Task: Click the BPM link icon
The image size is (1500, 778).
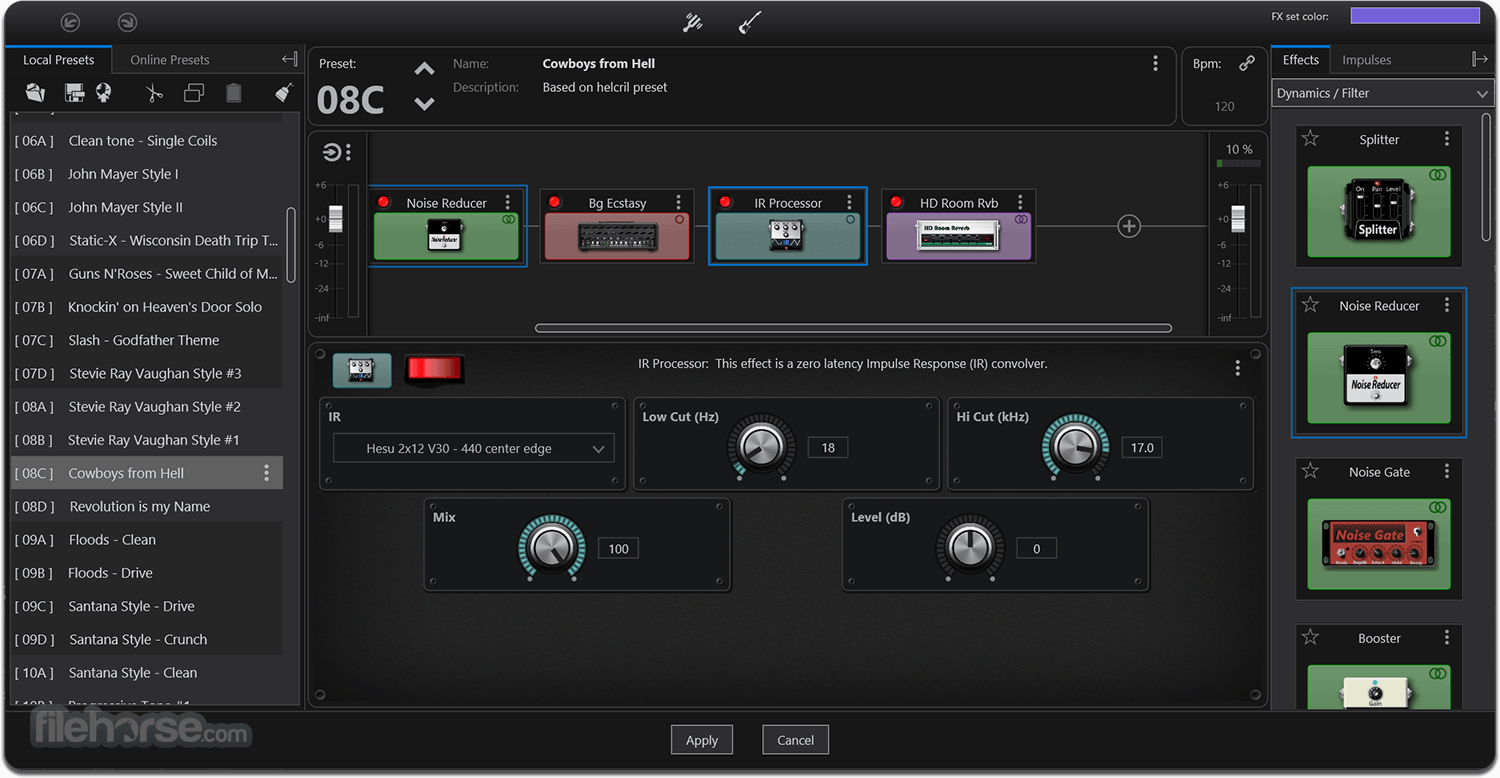Action: tap(1247, 63)
